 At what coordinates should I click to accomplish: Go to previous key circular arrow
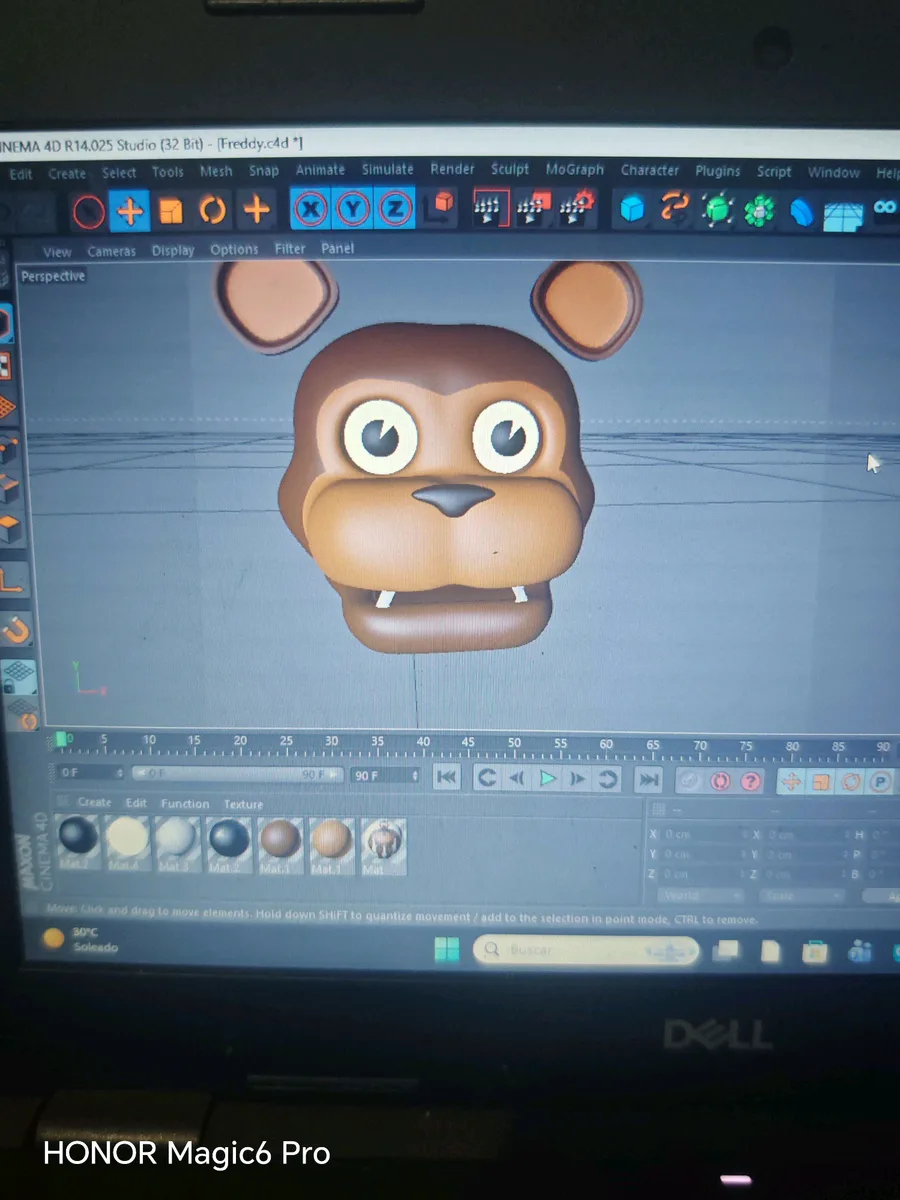pyautogui.click(x=486, y=777)
